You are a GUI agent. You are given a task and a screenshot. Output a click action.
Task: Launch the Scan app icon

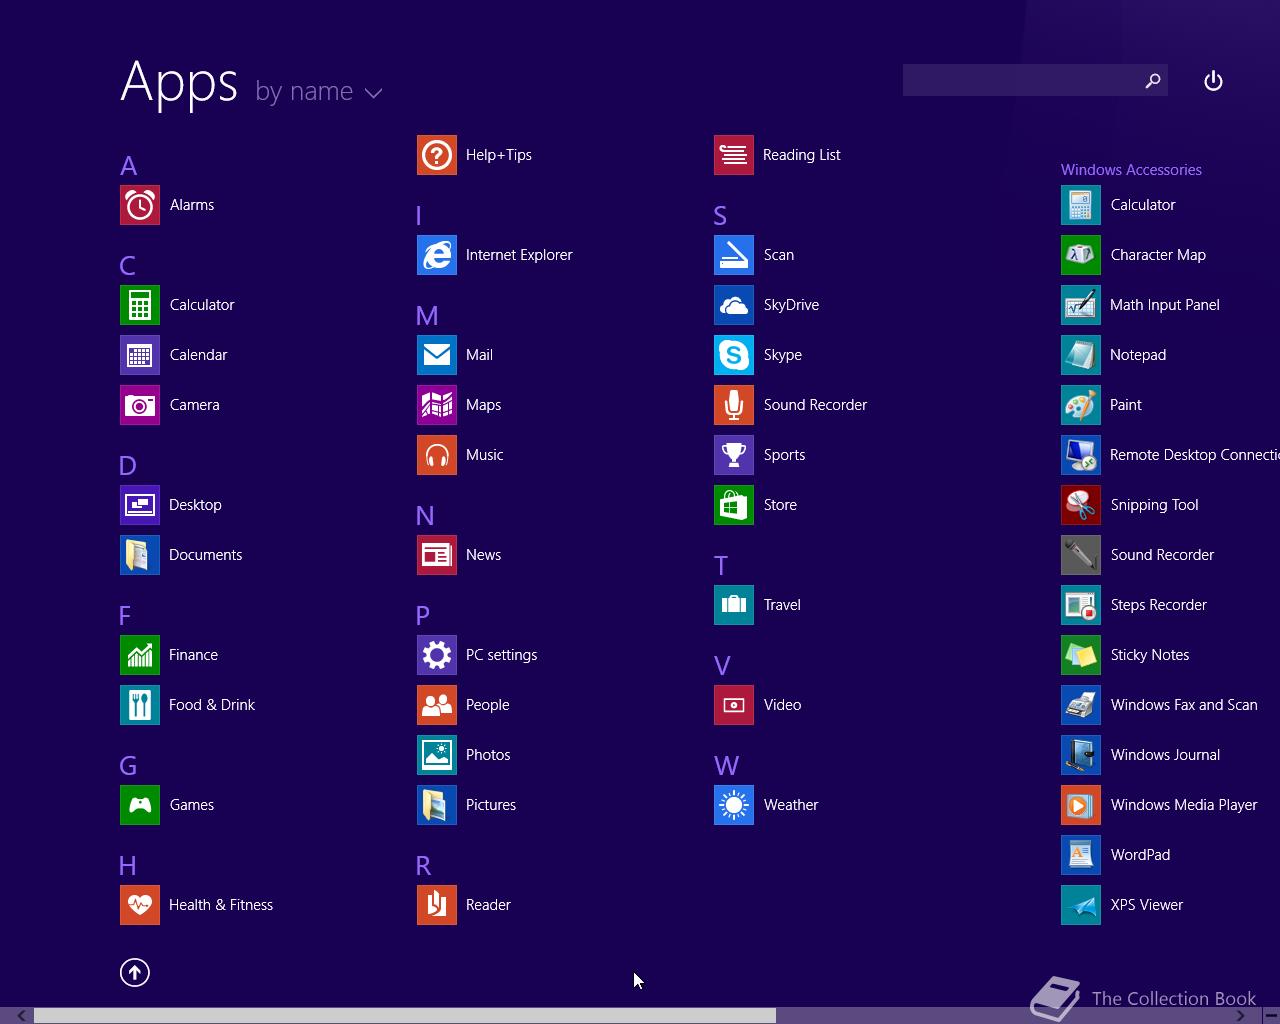(x=734, y=255)
